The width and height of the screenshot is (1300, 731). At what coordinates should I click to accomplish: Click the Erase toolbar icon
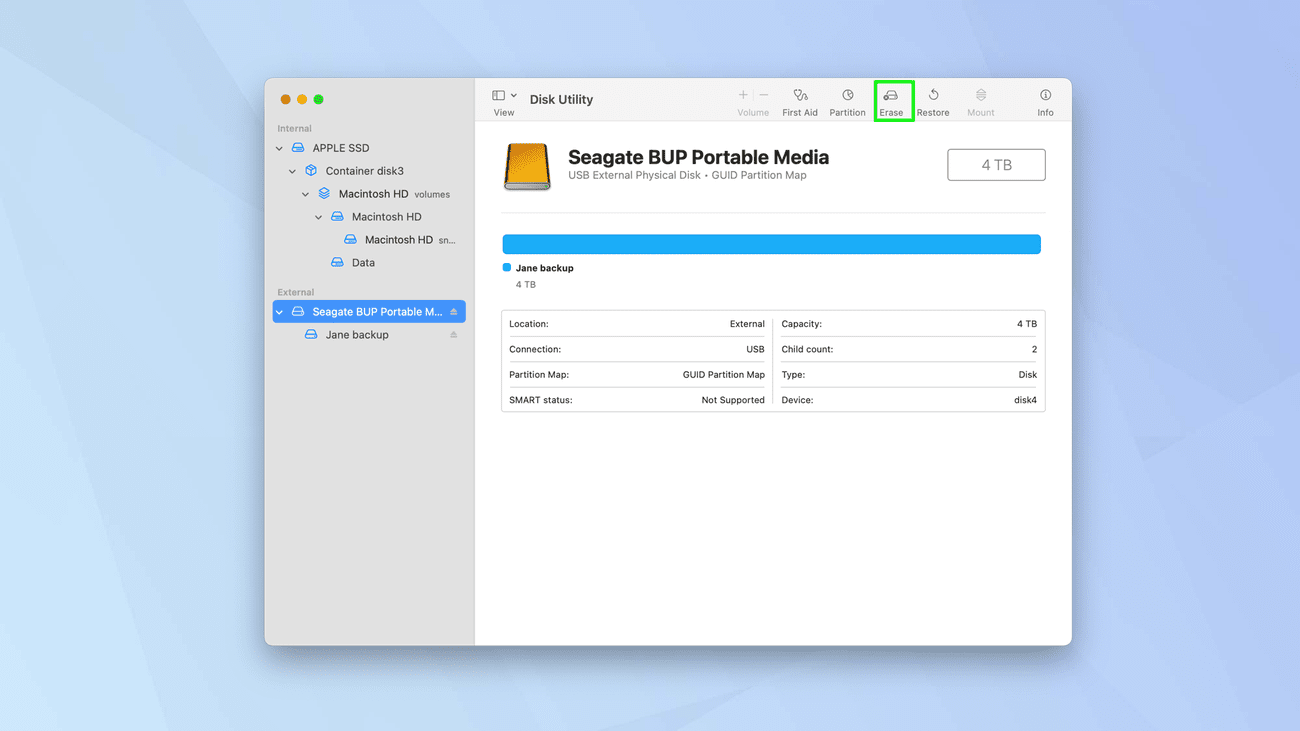click(891, 100)
